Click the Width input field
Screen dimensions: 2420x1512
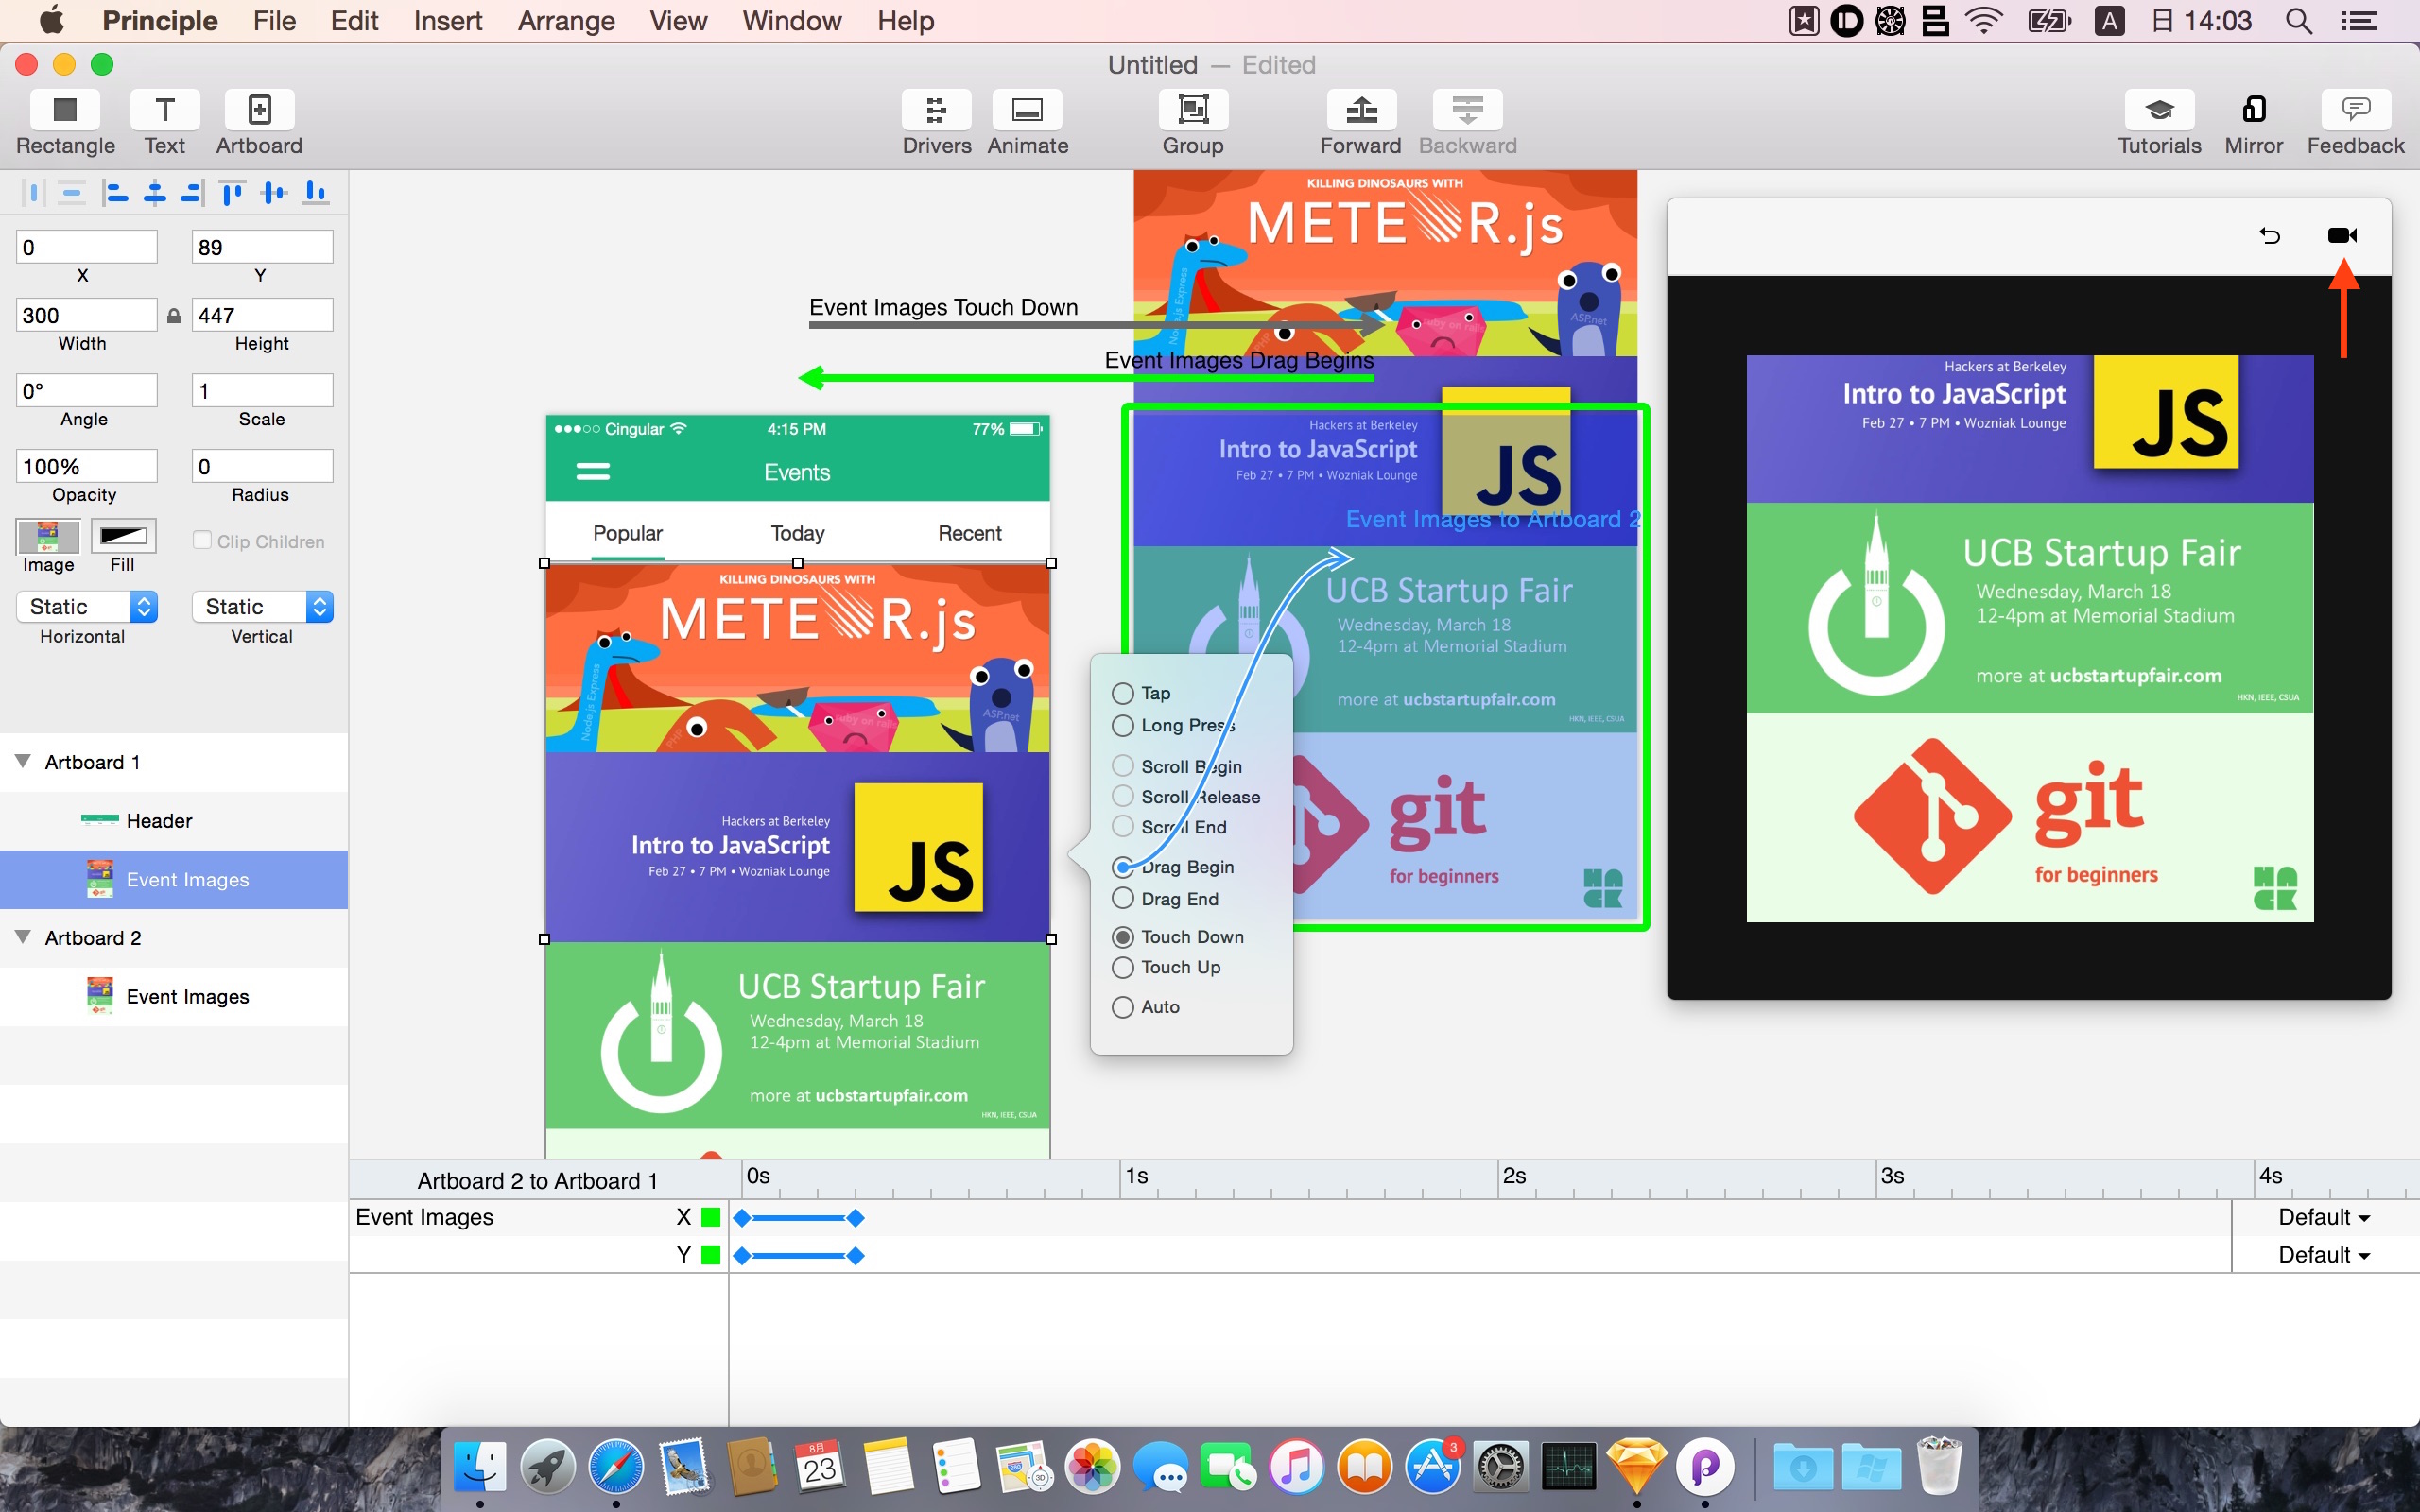tap(86, 315)
